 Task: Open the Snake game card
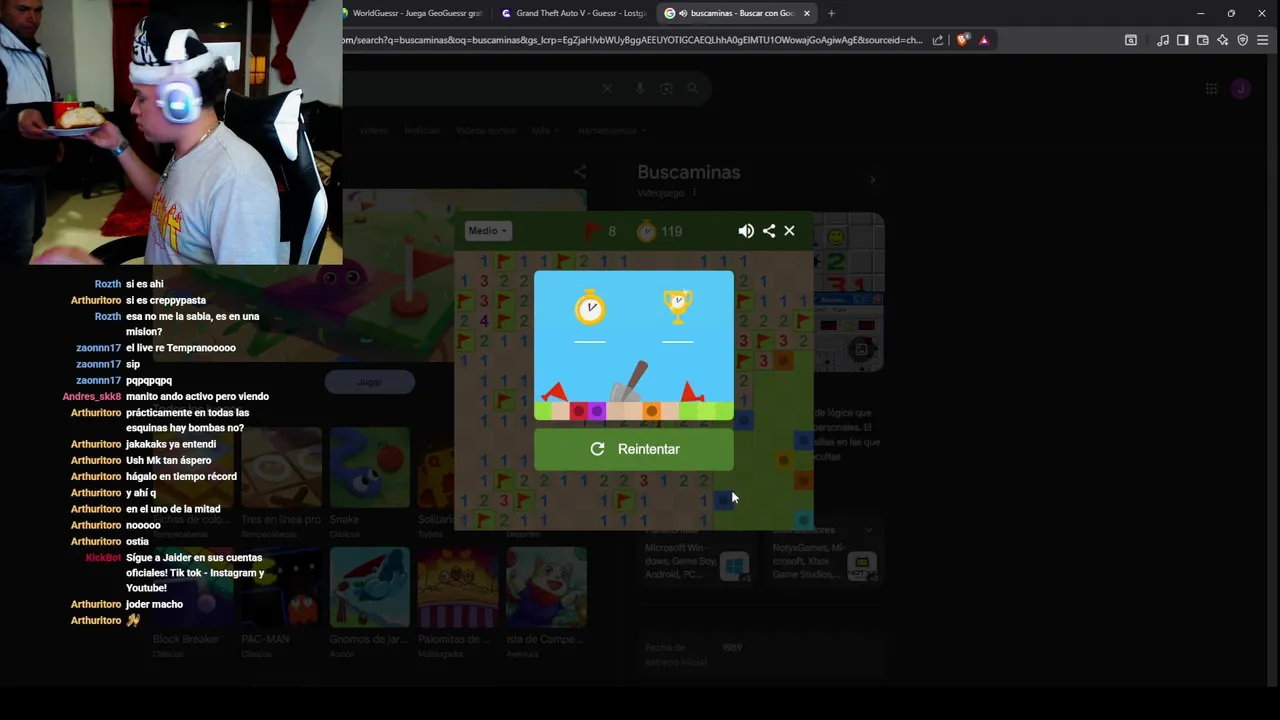tap(369, 476)
